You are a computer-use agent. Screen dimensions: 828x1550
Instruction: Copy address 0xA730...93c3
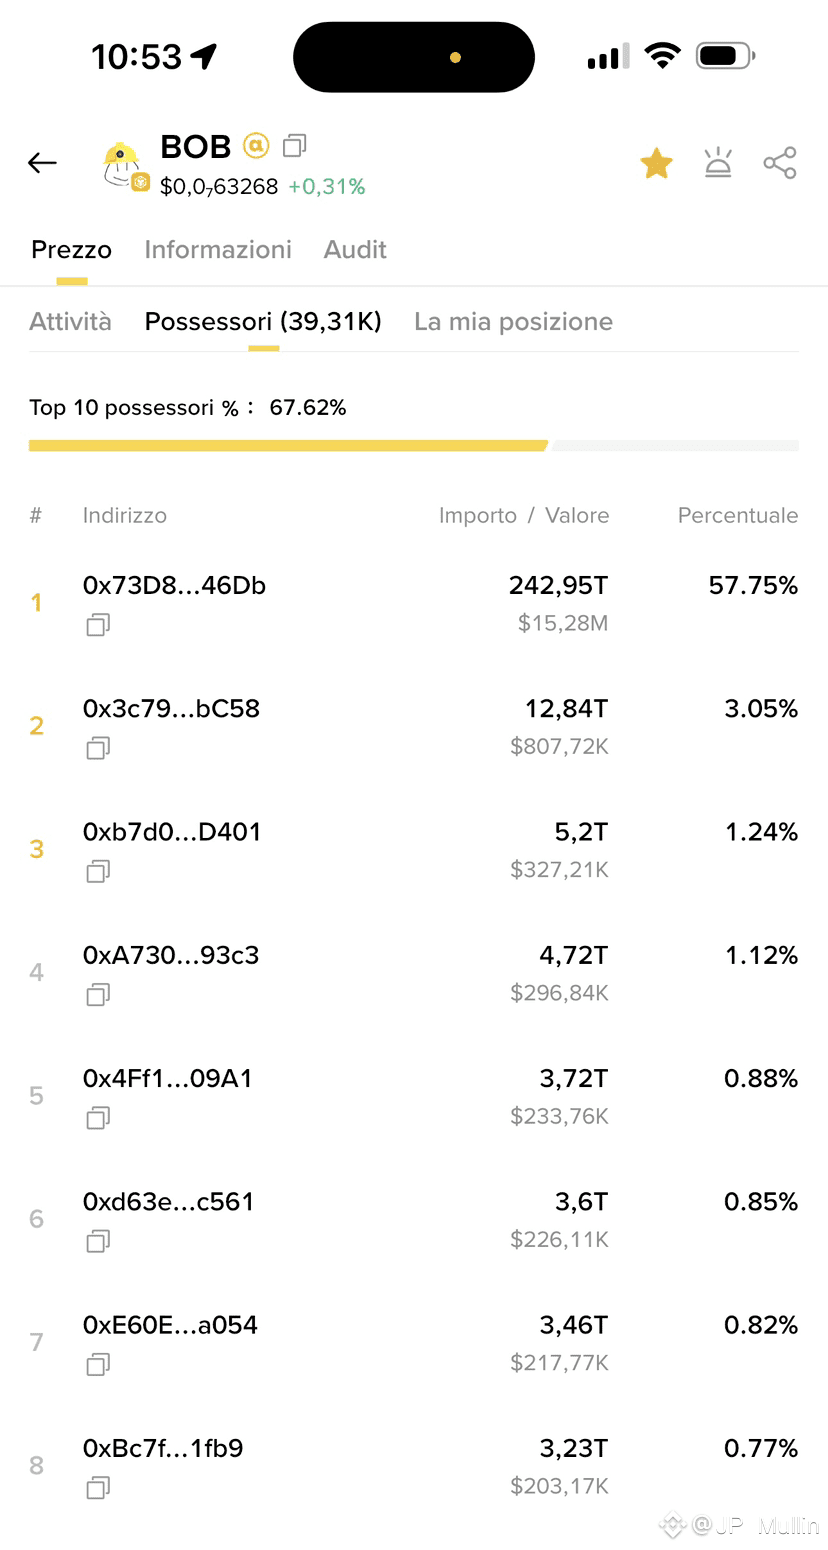point(98,994)
